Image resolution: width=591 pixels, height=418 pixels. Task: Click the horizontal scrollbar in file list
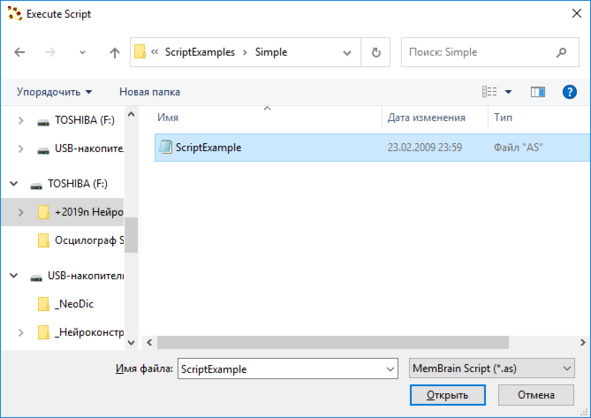point(333,342)
